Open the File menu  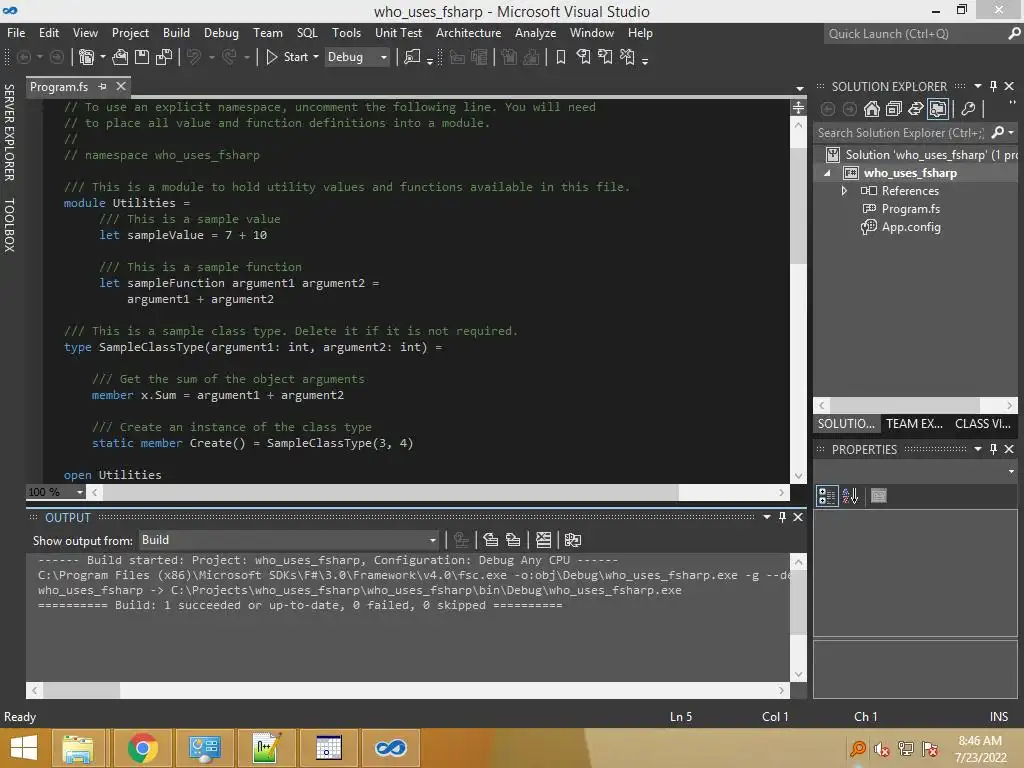coord(16,33)
